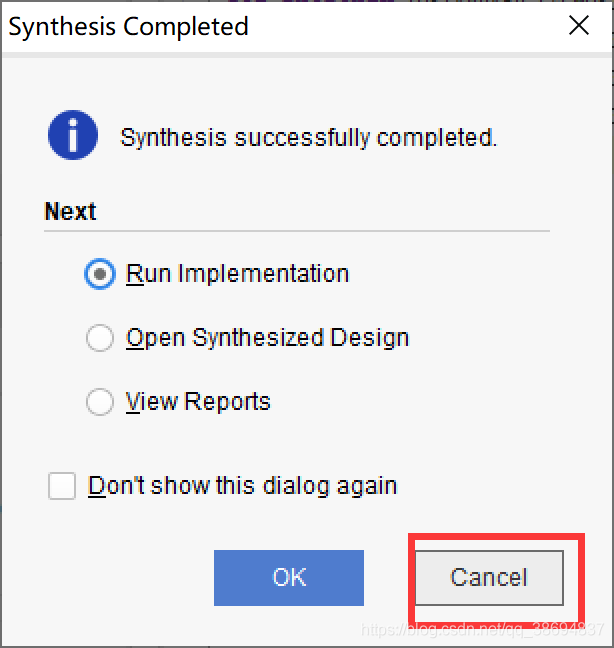Pick the View Reports radio button
Screen dimensions: 614x648
pos(100,402)
